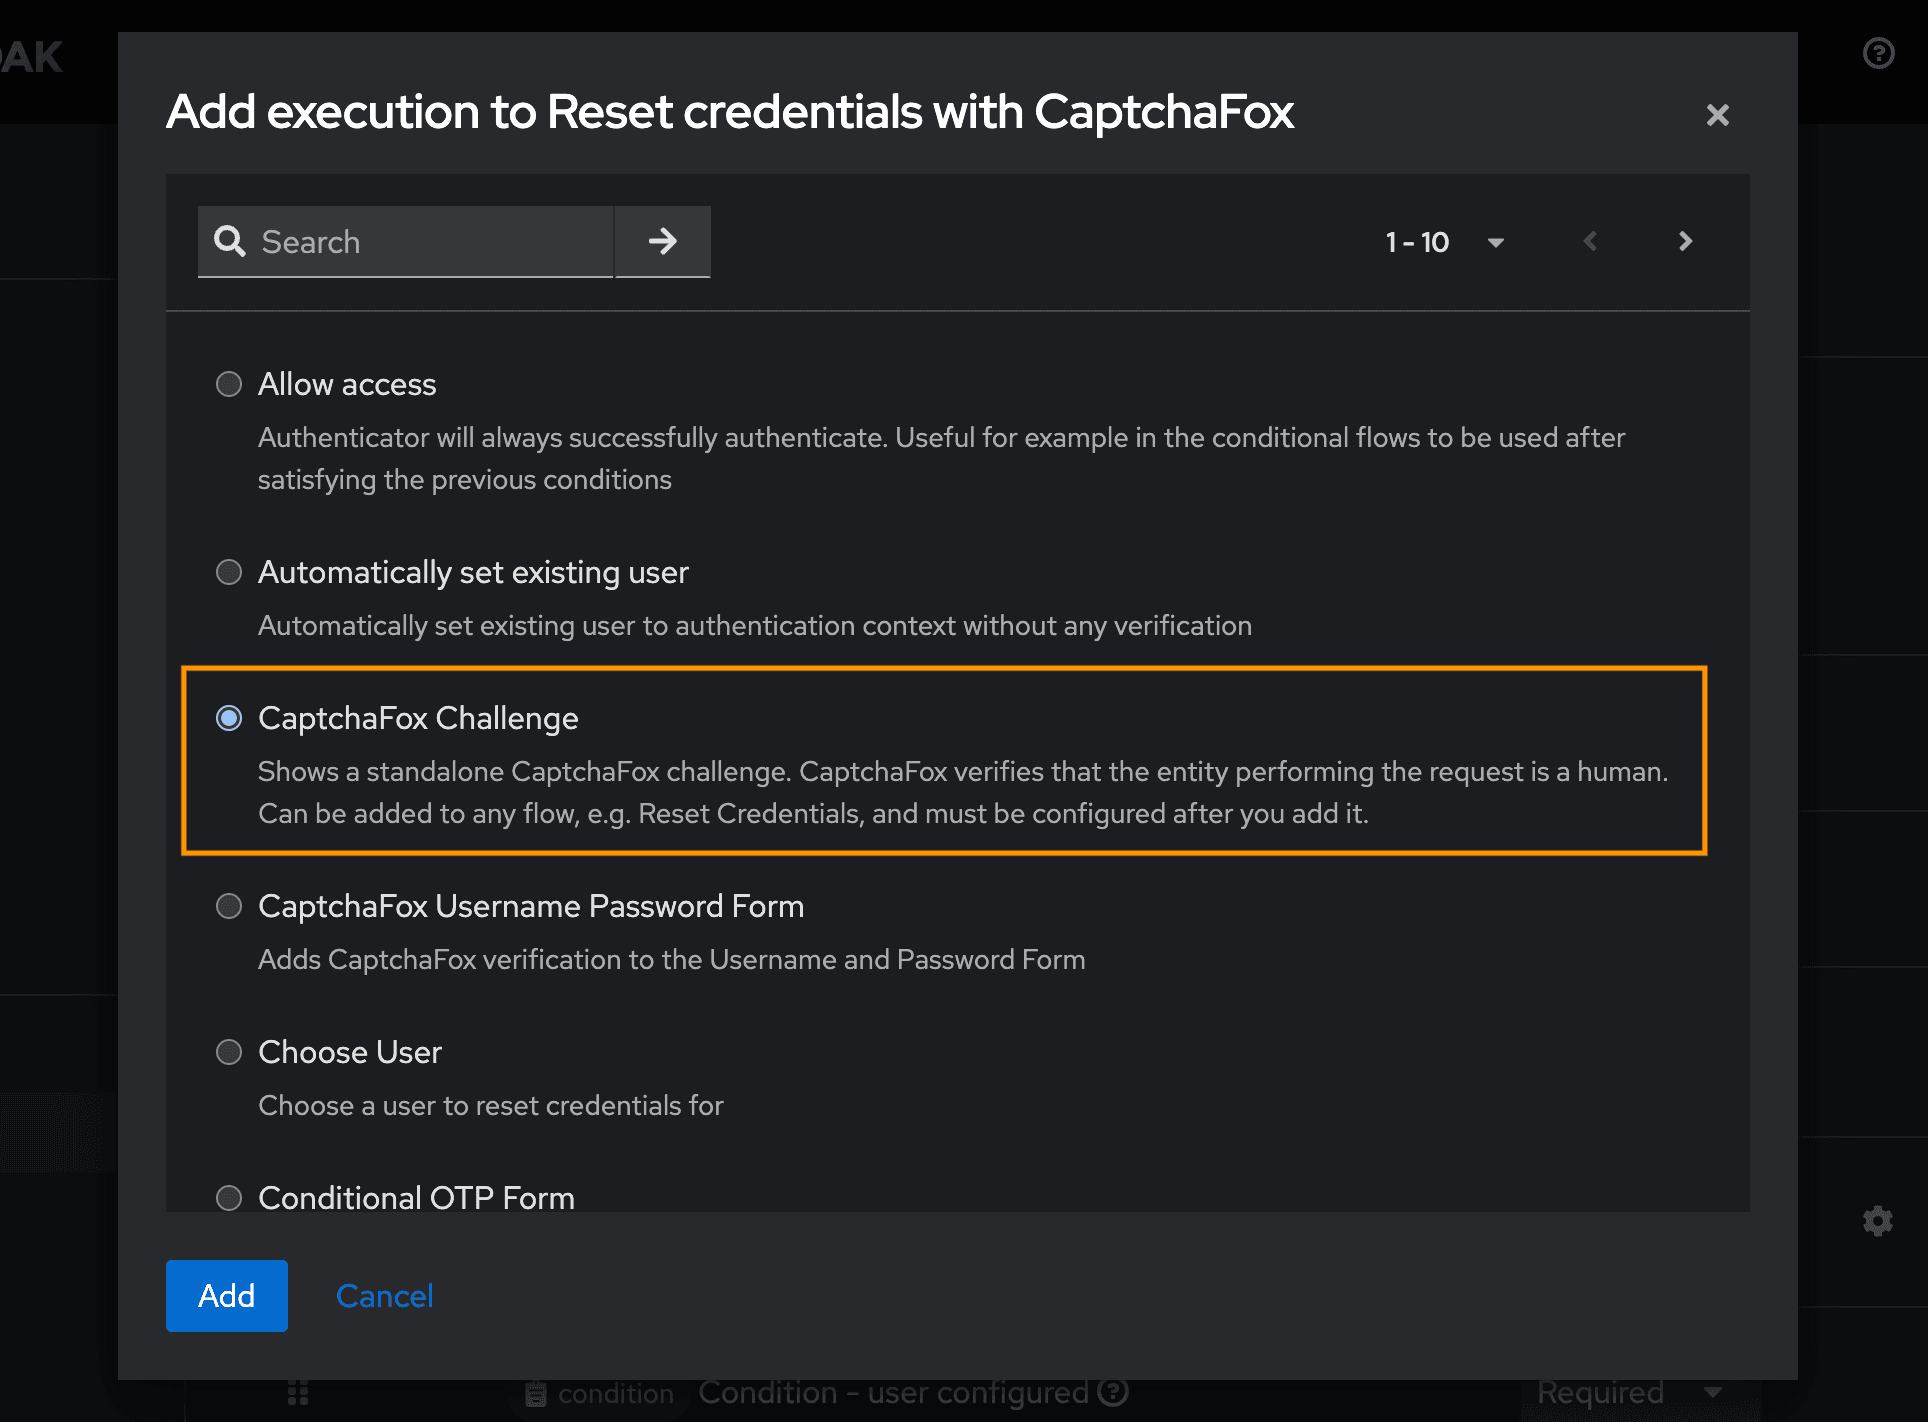Select CaptchaFox Challenge radio button
The image size is (1928, 1422).
point(229,718)
